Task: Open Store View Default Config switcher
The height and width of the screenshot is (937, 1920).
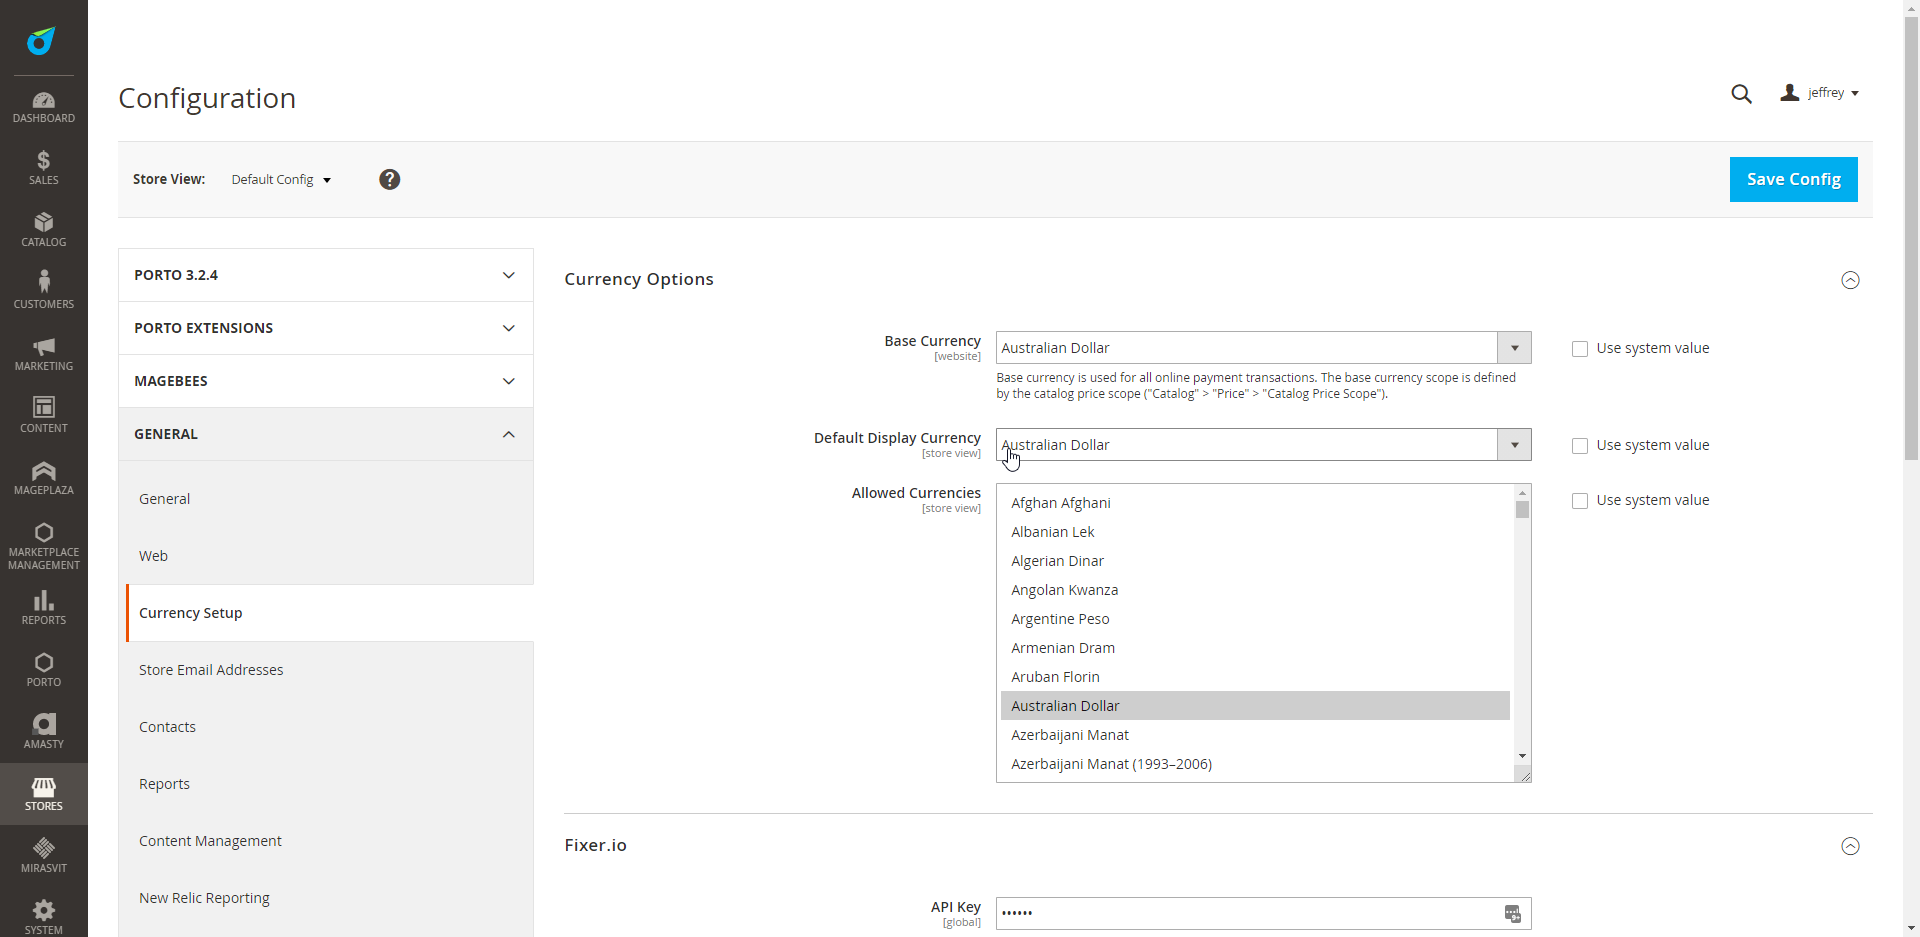Action: [281, 180]
